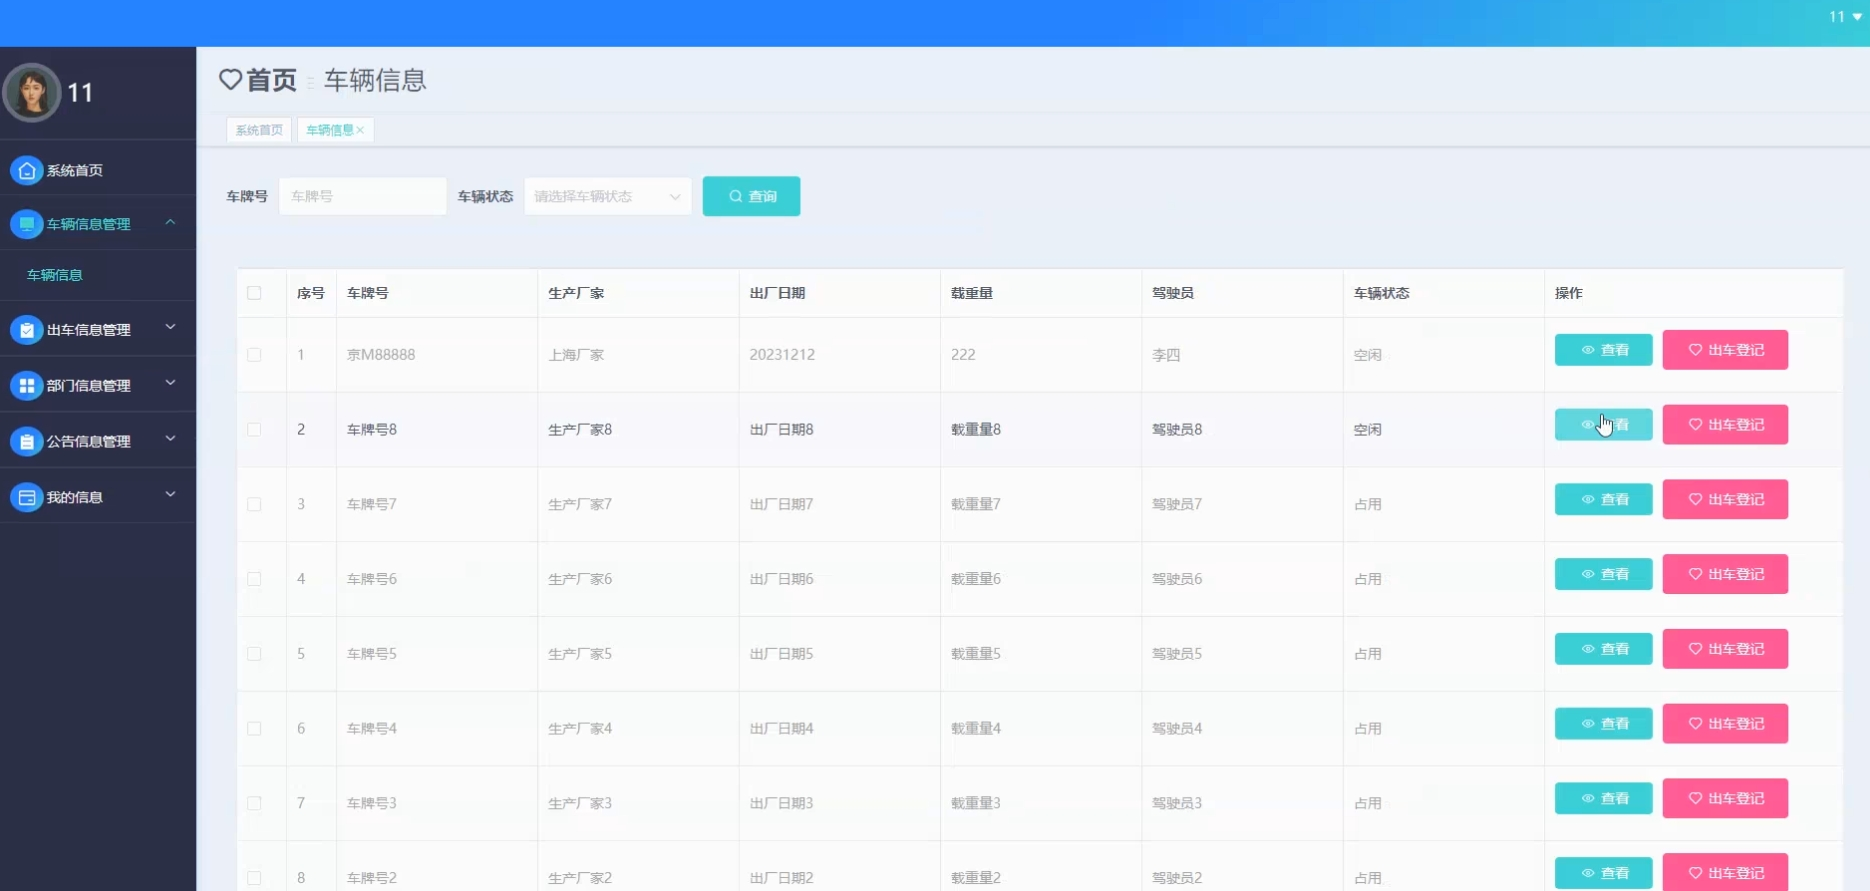Click 出车登记 for 车牌号3 row
The image size is (1870, 891).
click(1725, 798)
